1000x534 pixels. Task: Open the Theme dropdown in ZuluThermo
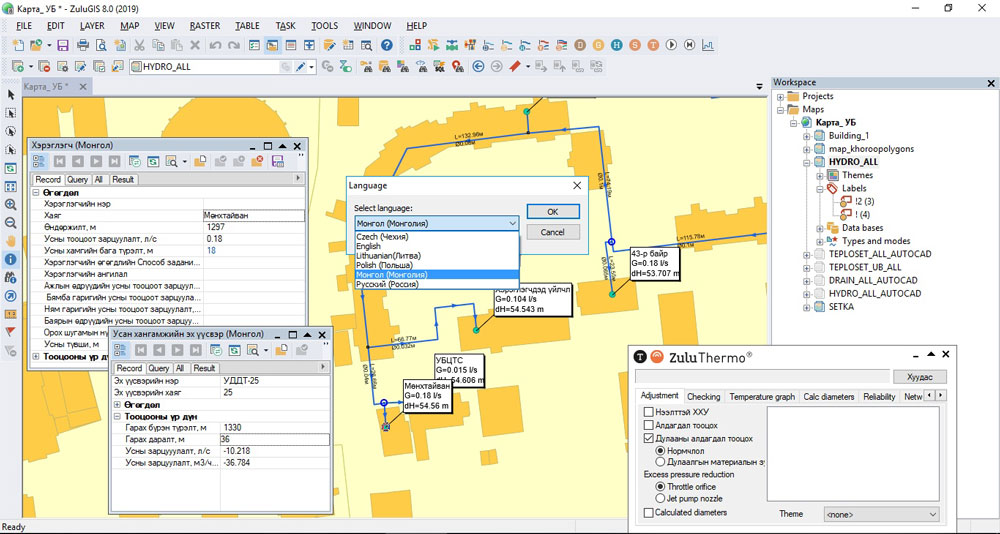click(x=880, y=514)
